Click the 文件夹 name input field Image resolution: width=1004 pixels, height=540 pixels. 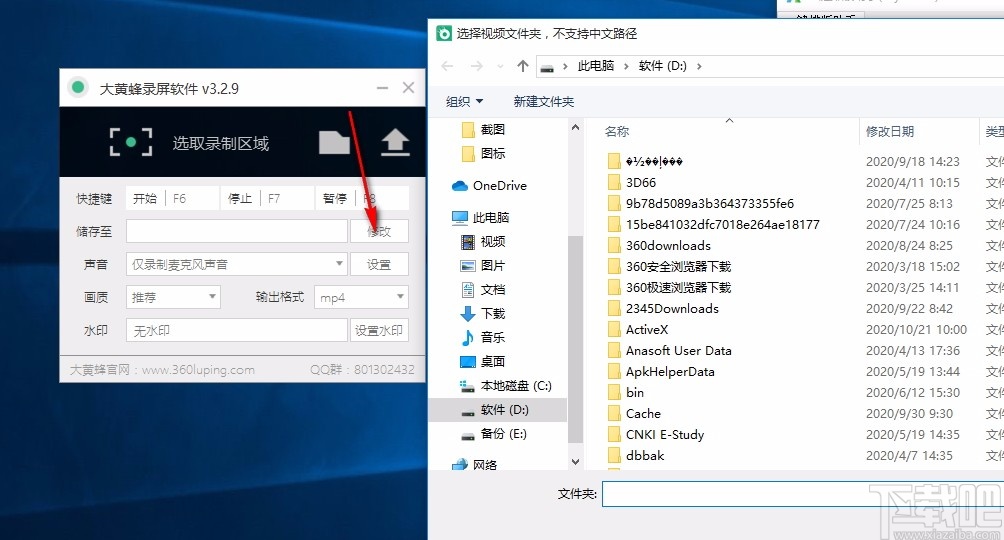[x=803, y=494]
